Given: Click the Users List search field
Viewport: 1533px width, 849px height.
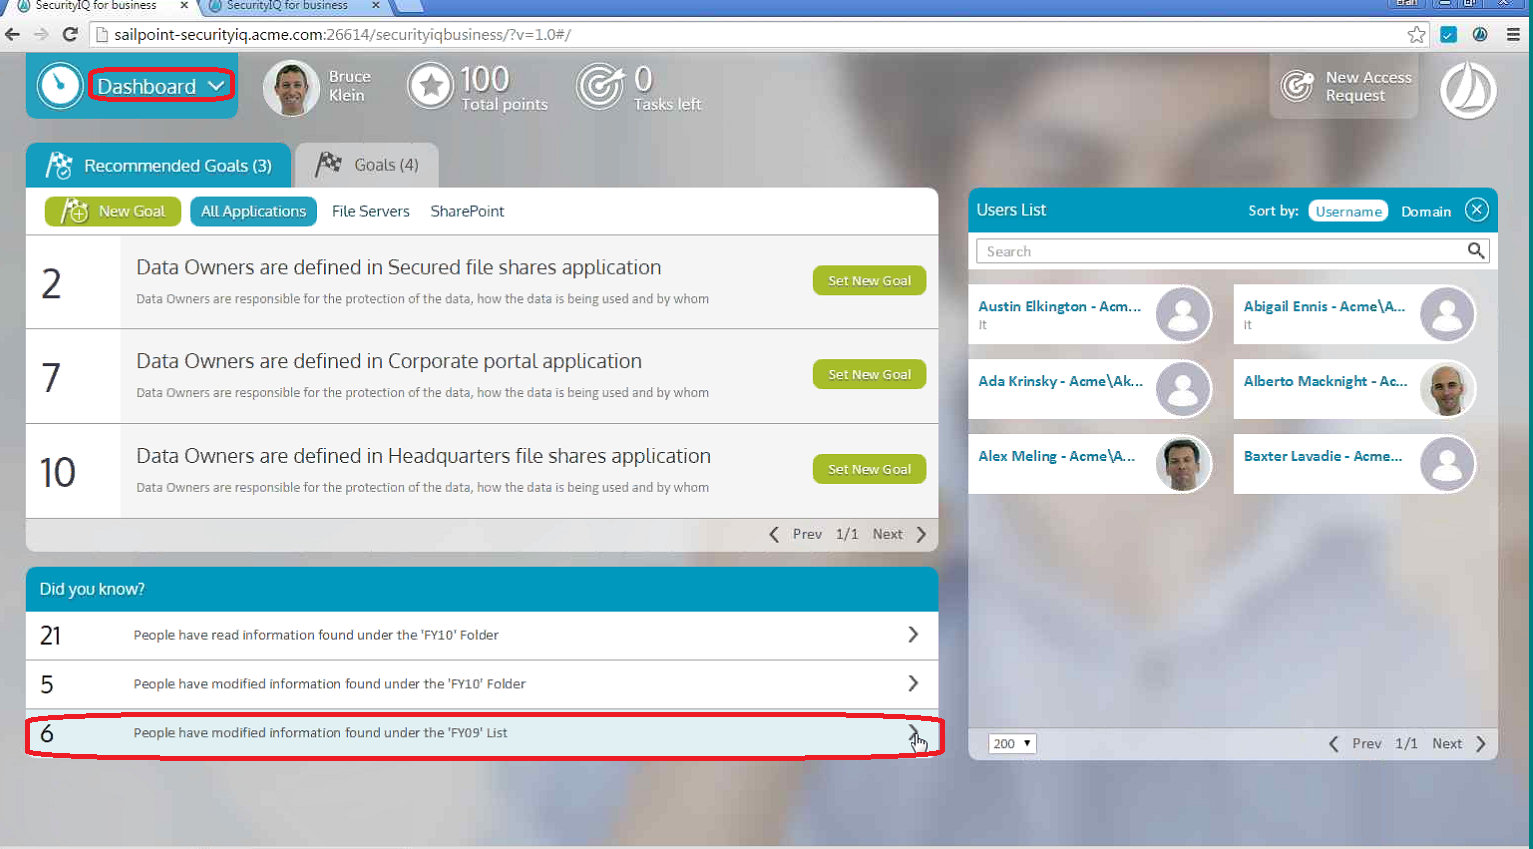Looking at the screenshot, I should 1220,251.
